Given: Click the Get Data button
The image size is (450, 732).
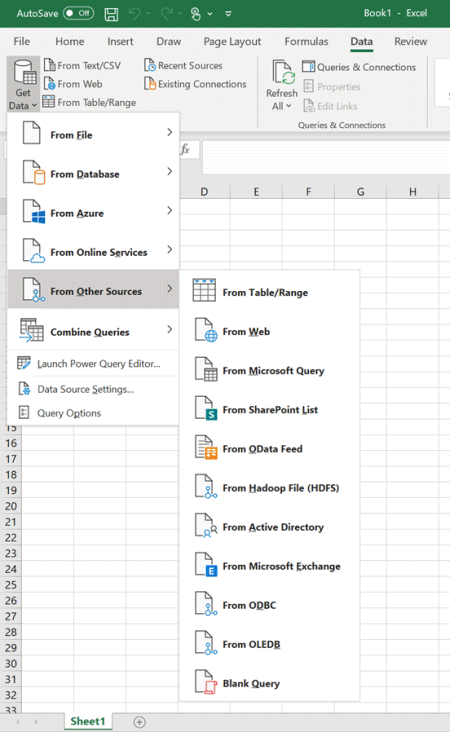Looking at the screenshot, I should 23,84.
